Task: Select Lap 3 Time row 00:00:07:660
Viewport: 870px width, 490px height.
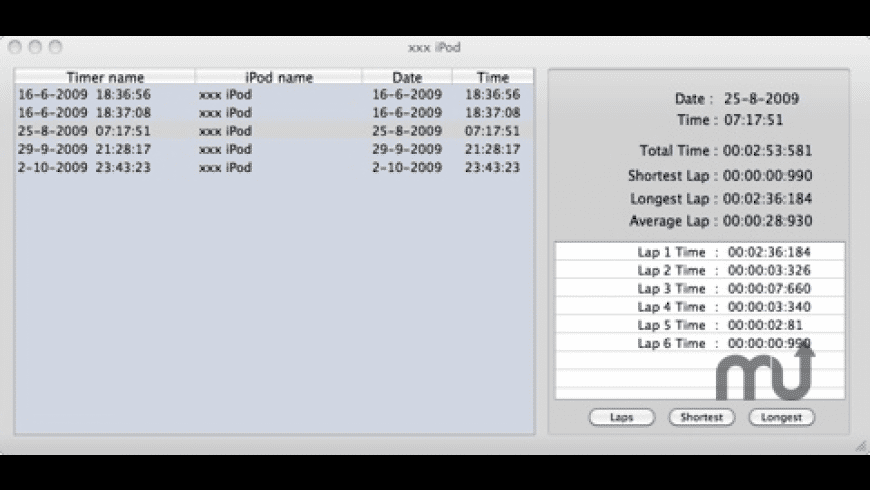Action: click(700, 289)
